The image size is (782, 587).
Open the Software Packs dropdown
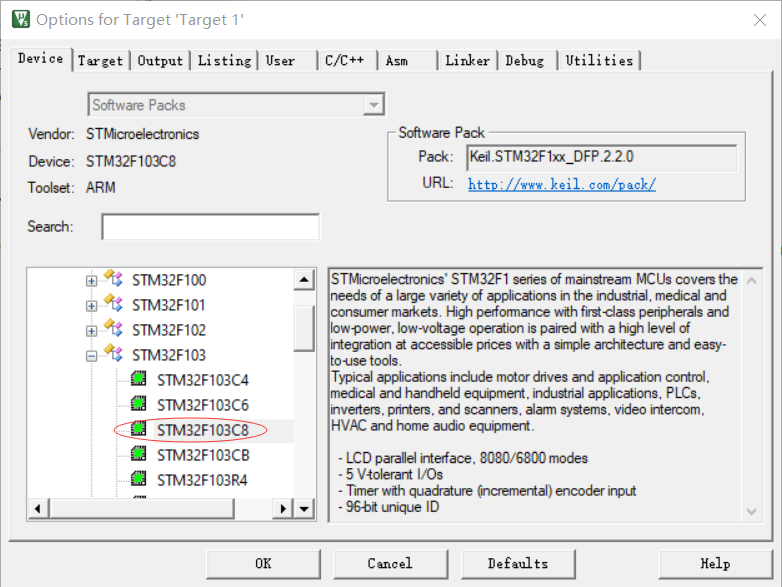click(x=374, y=105)
